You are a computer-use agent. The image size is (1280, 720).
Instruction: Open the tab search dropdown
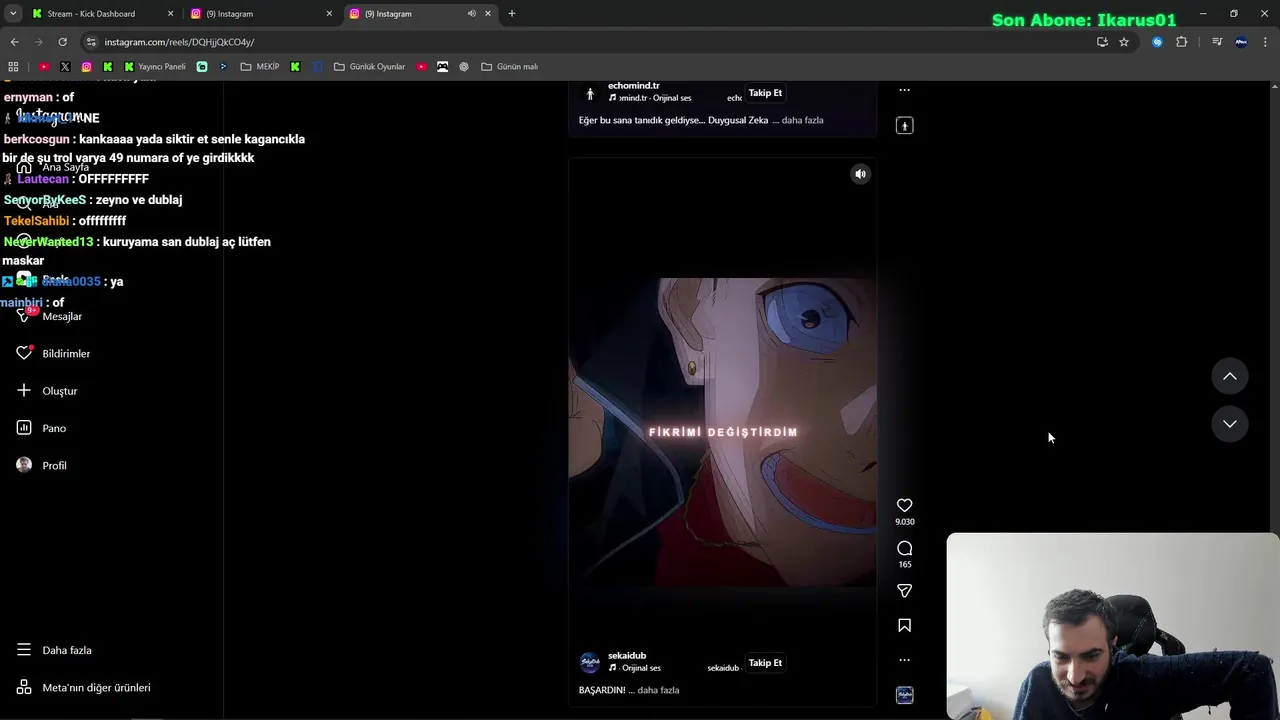coord(13,14)
